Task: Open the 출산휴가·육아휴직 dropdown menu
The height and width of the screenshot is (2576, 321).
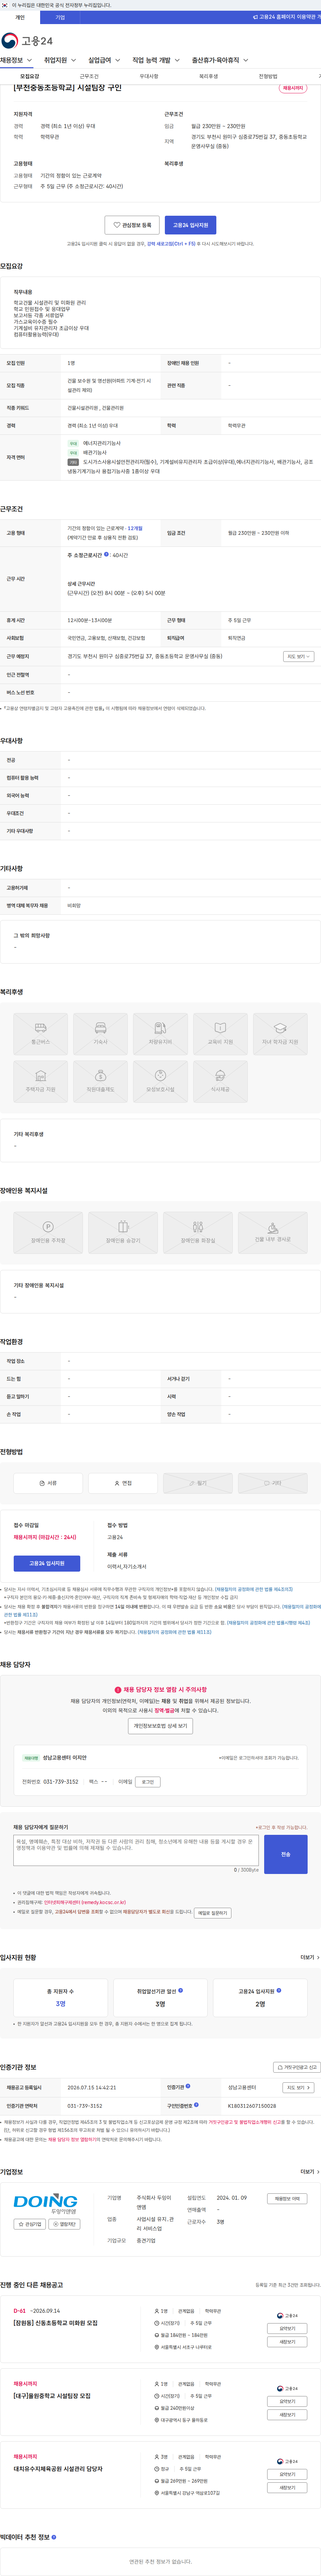Action: pyautogui.click(x=220, y=60)
